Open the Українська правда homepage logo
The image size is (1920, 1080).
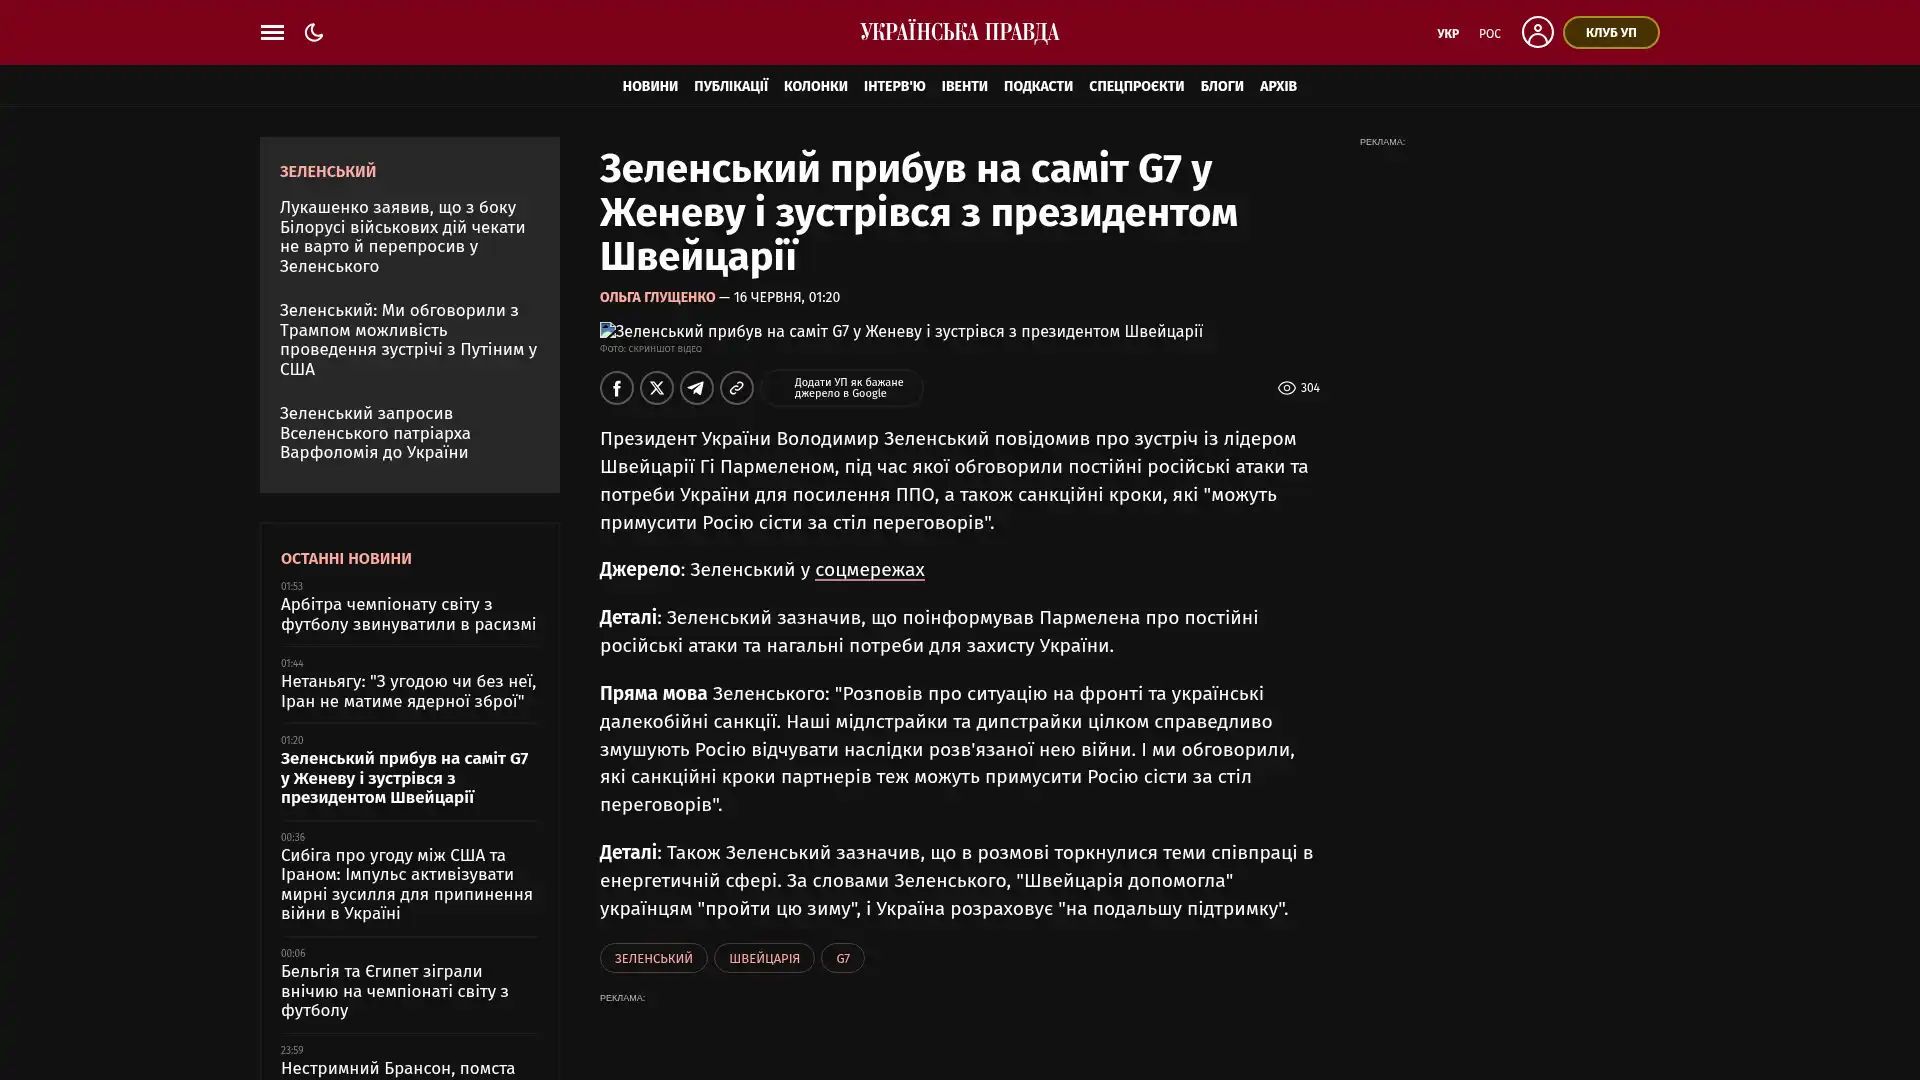pyautogui.click(x=959, y=32)
